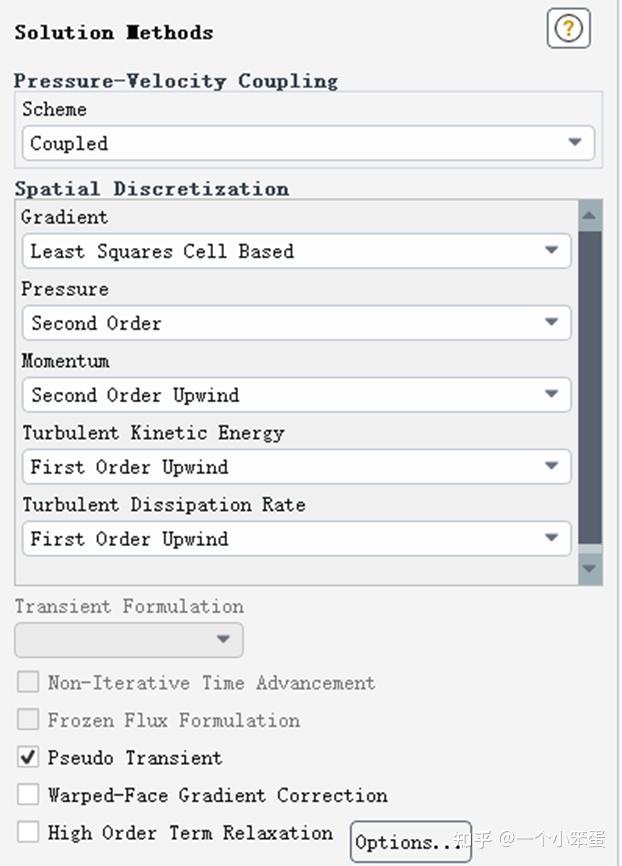This screenshot has width=622, height=866.
Task: Open the Transient Formulation dropdown
Action: pos(223,640)
